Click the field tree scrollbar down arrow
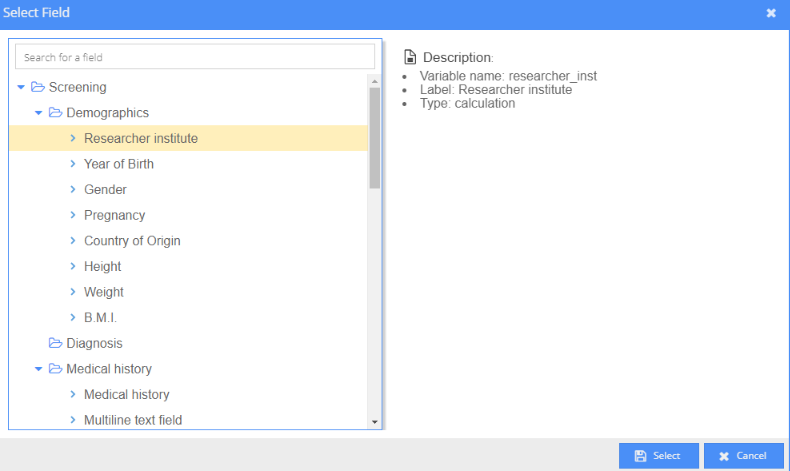 (374, 422)
